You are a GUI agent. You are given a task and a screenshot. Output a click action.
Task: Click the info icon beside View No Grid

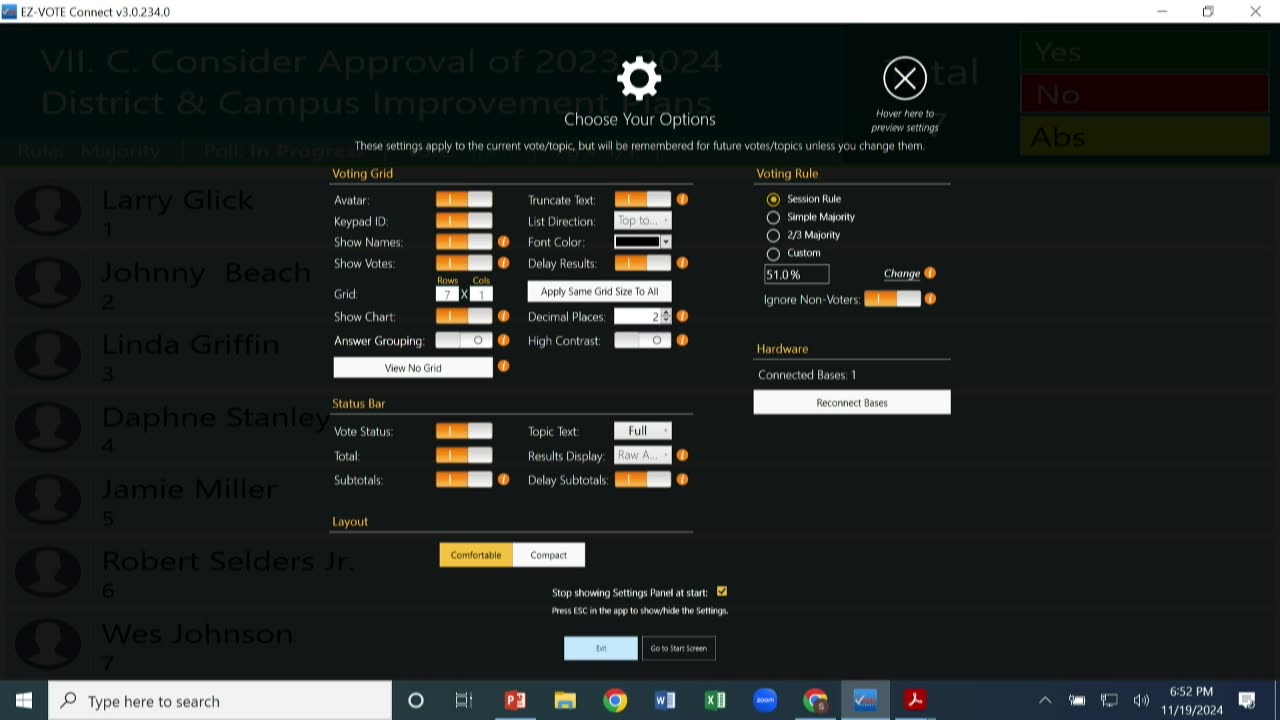click(503, 366)
